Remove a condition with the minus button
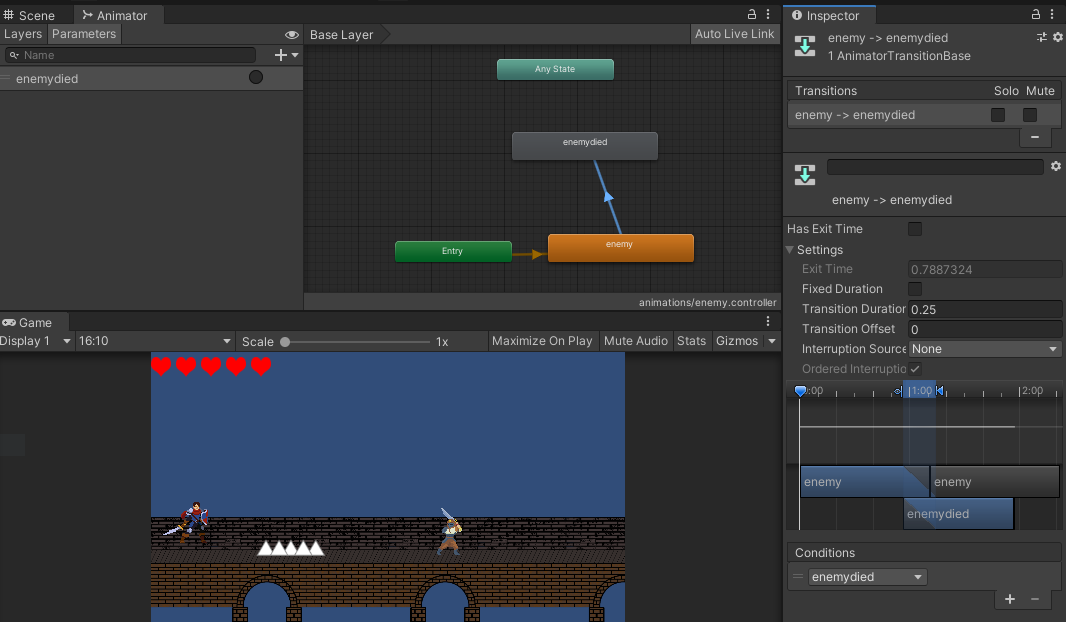The height and width of the screenshot is (622, 1066). point(1035,599)
